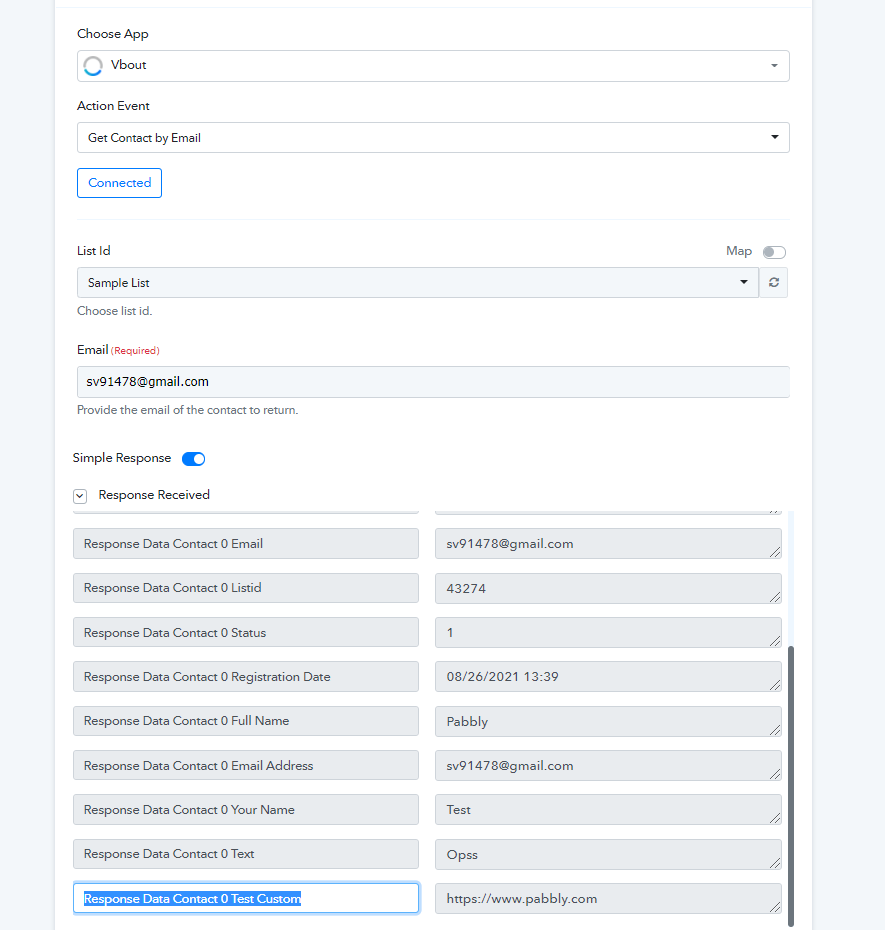
Task: Open the Choose App dropdown showing Vbout
Action: click(x=433, y=66)
